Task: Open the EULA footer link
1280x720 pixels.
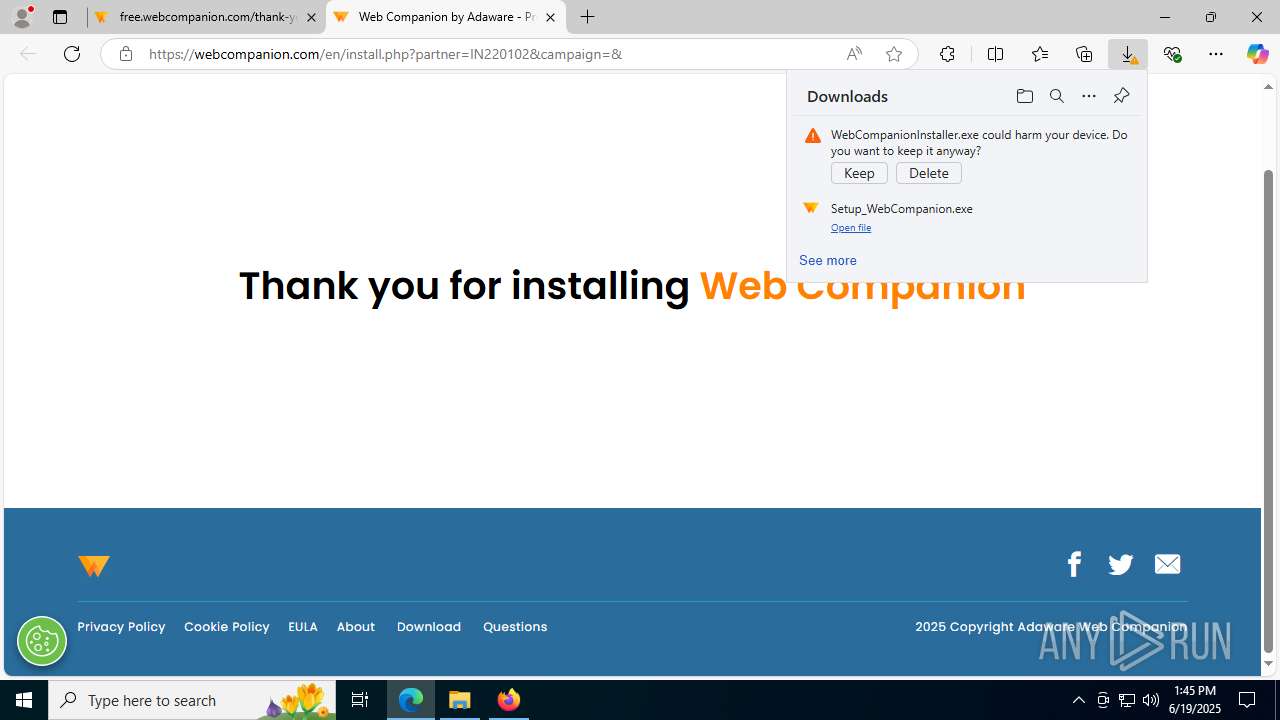Action: 303,627
